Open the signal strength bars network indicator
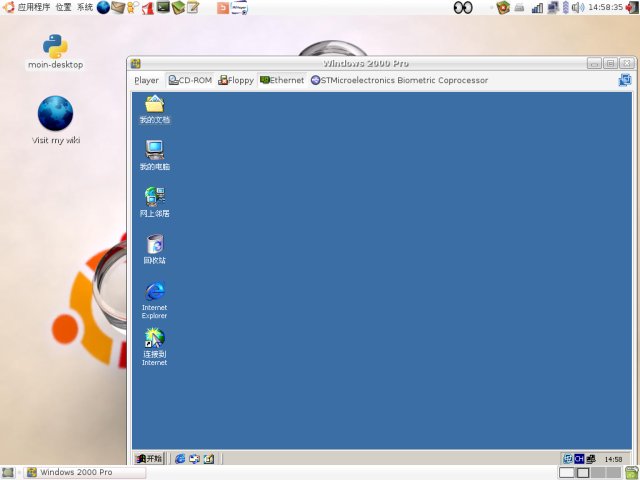 537,7
